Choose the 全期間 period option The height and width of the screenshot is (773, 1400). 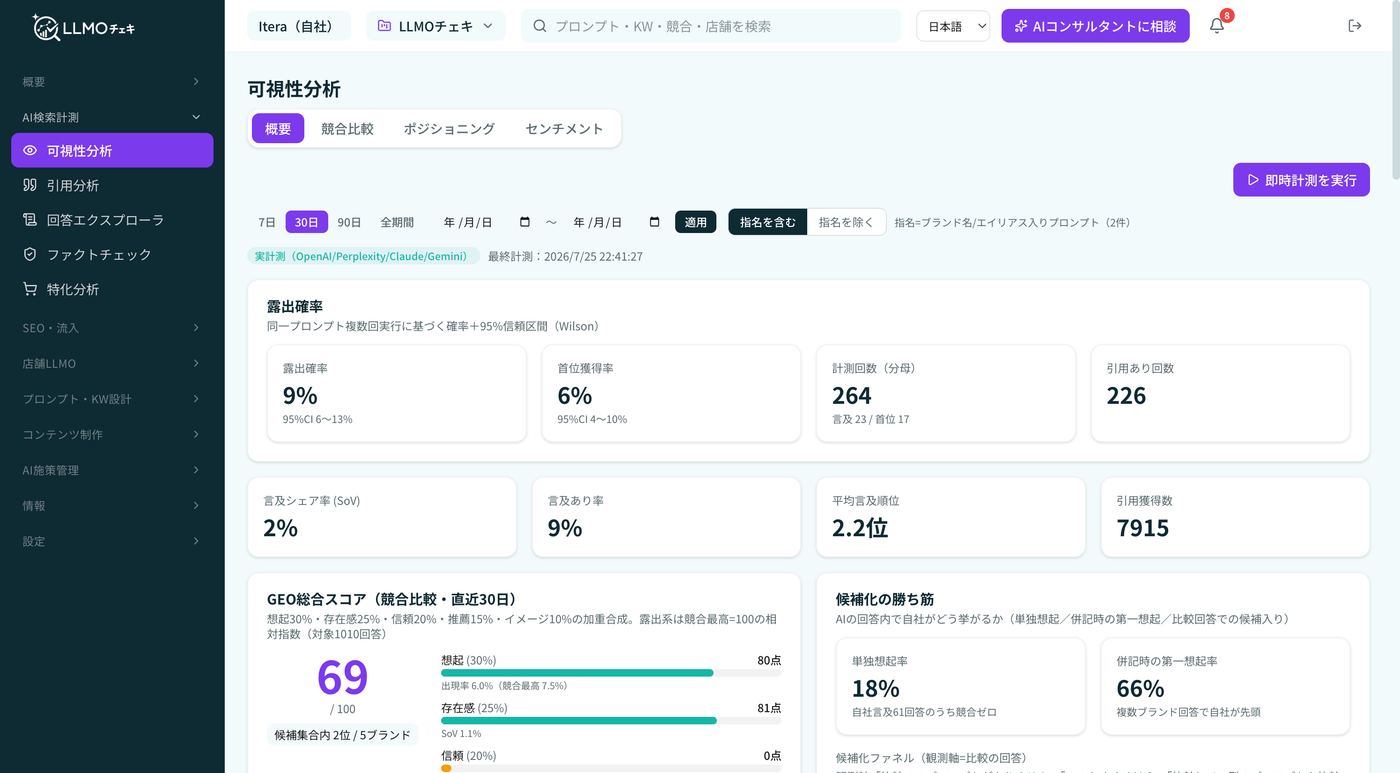397,222
